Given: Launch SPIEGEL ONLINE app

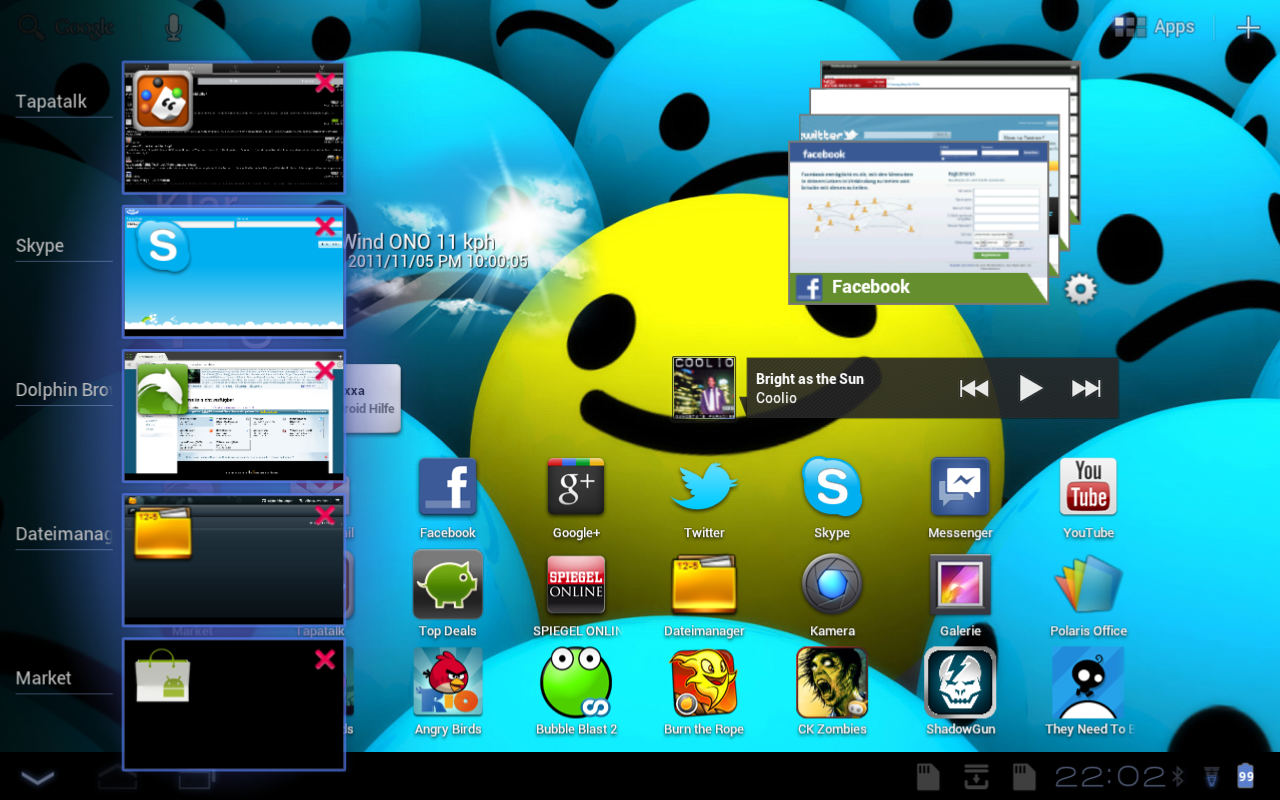Looking at the screenshot, I should [576, 585].
